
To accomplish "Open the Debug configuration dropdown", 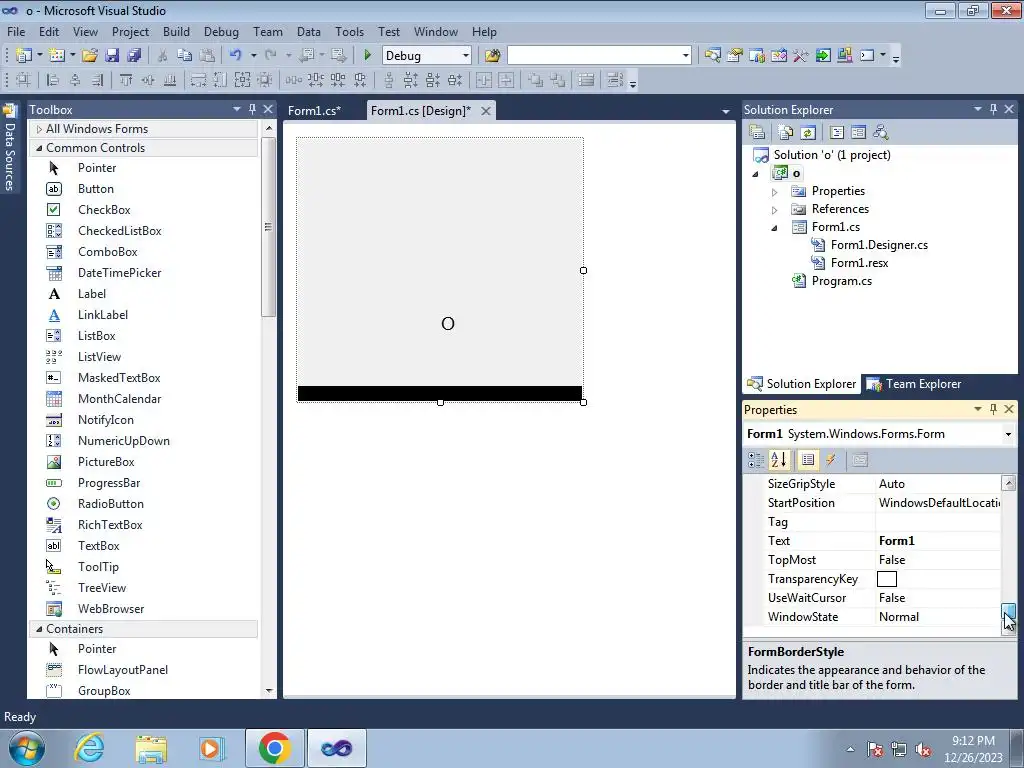I will 466,56.
